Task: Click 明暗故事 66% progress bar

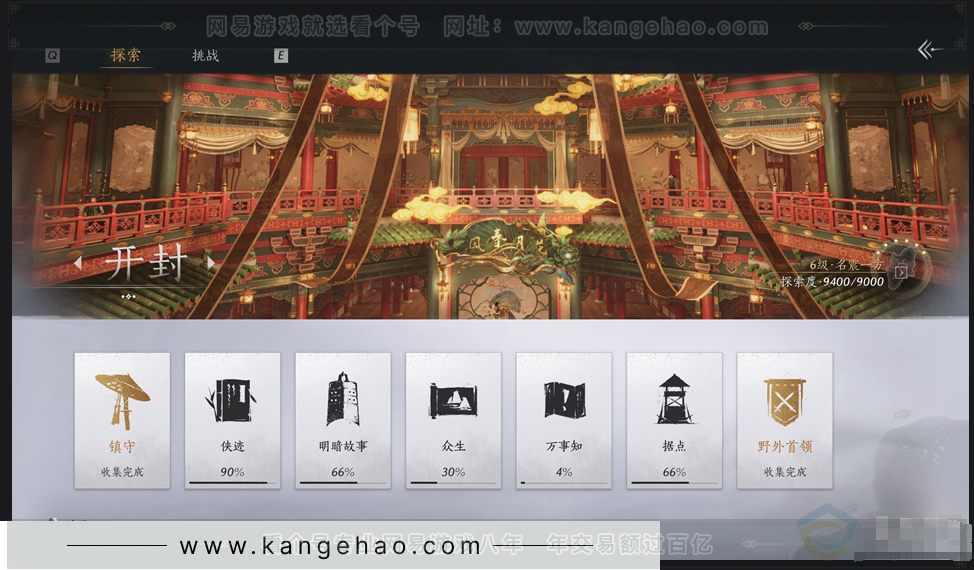Action: click(x=343, y=482)
